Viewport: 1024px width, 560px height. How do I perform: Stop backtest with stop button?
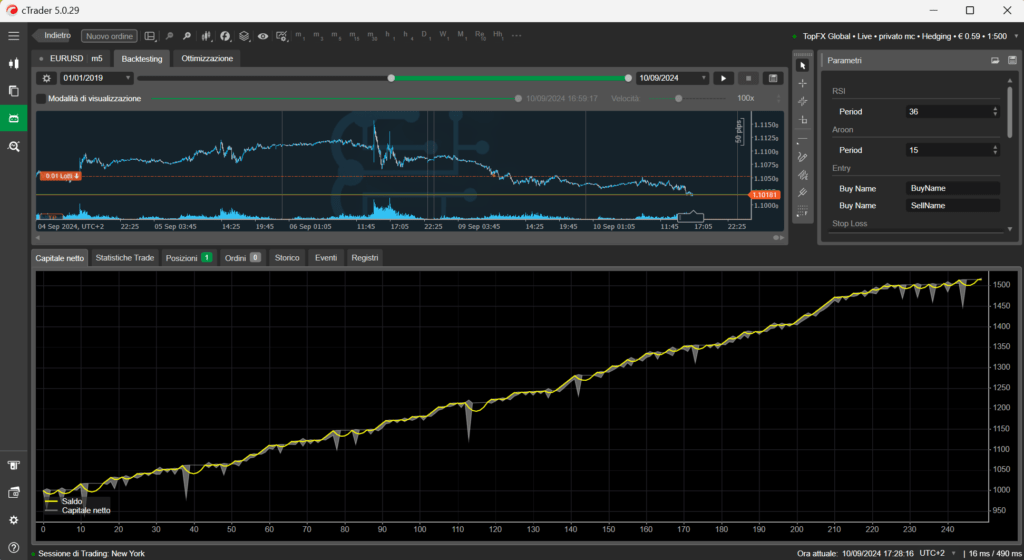[748, 78]
